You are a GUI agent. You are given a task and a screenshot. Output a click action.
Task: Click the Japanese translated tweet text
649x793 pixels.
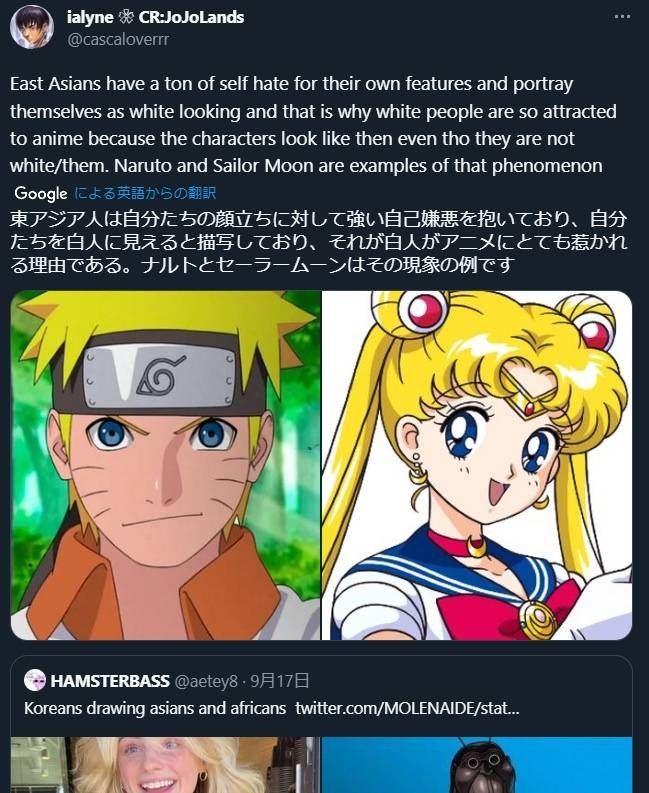pos(318,241)
